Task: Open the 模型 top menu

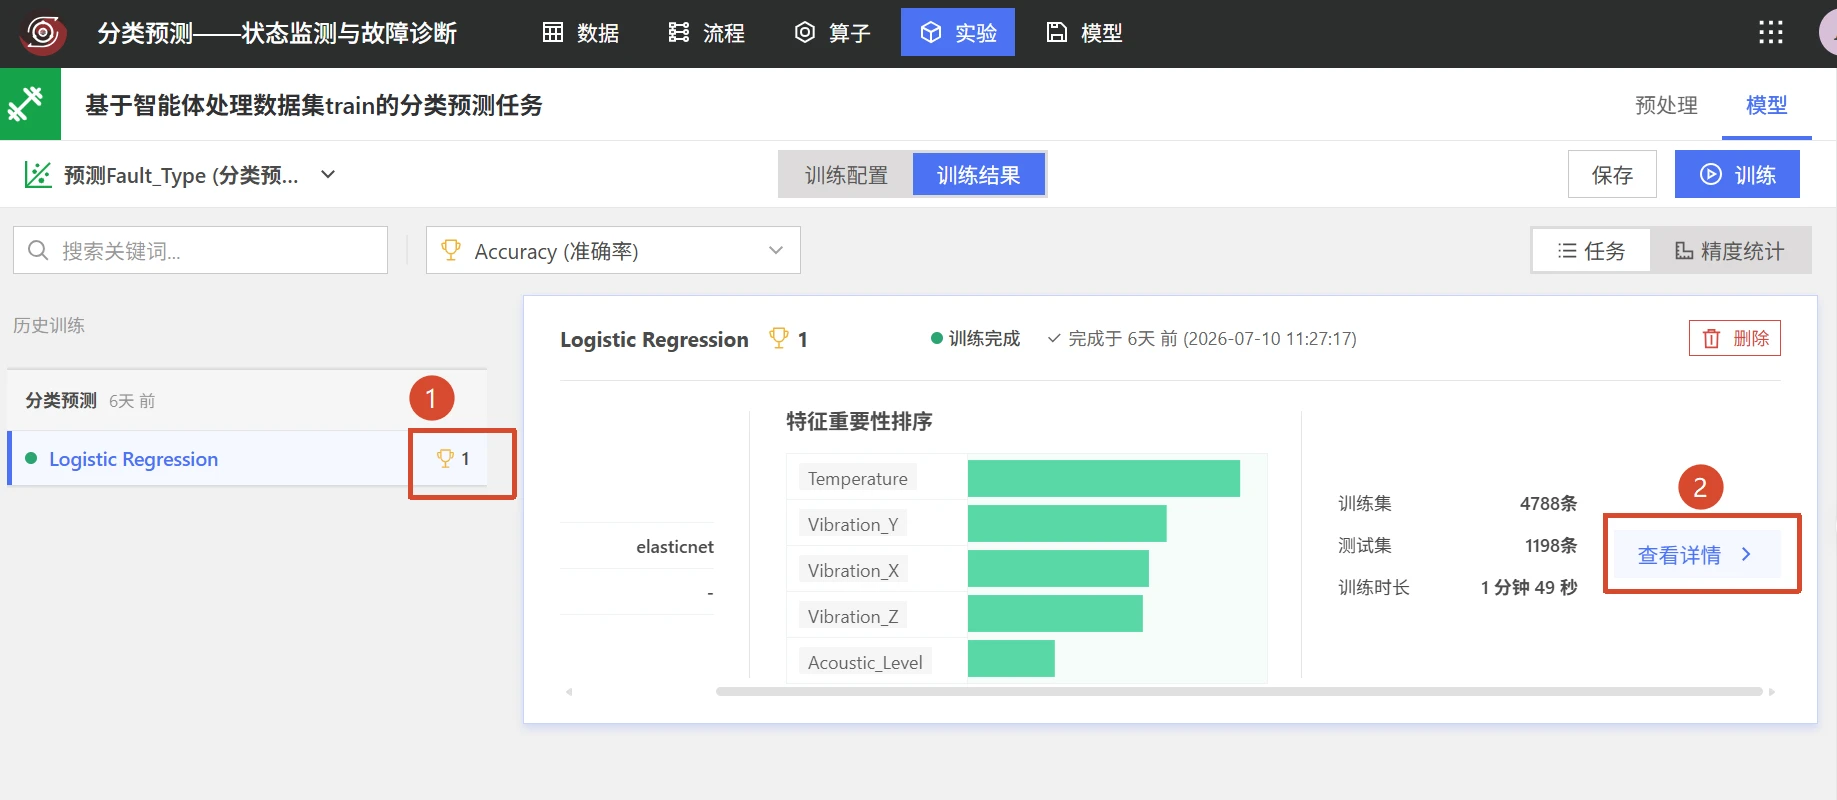Action: [x=1084, y=33]
